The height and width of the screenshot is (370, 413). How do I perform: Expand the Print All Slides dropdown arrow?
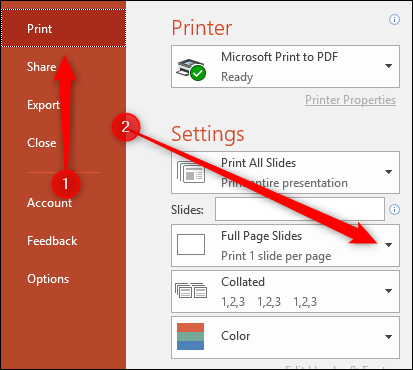[388, 172]
